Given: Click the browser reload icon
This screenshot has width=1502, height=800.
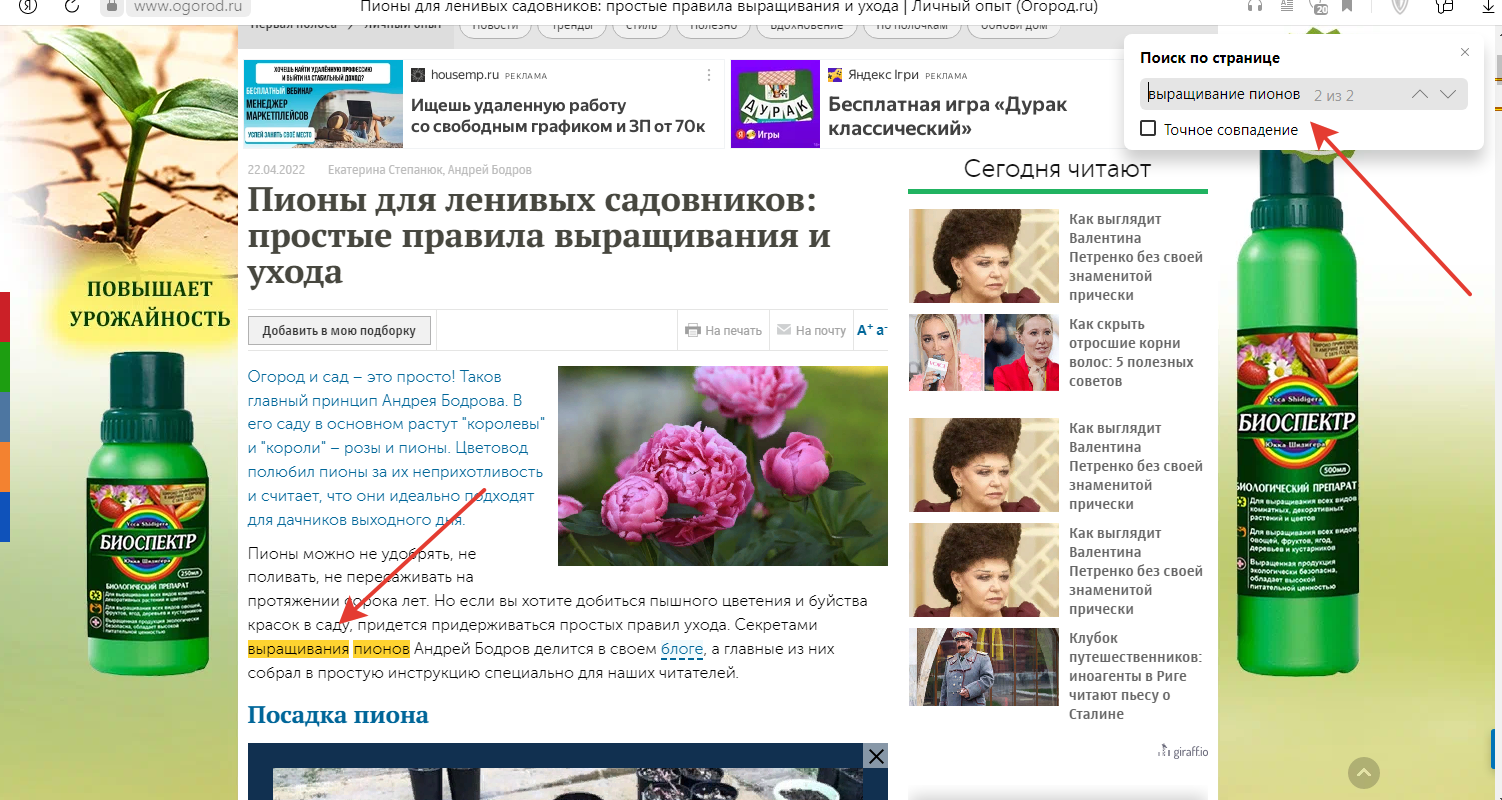Looking at the screenshot, I should pyautogui.click(x=72, y=6).
